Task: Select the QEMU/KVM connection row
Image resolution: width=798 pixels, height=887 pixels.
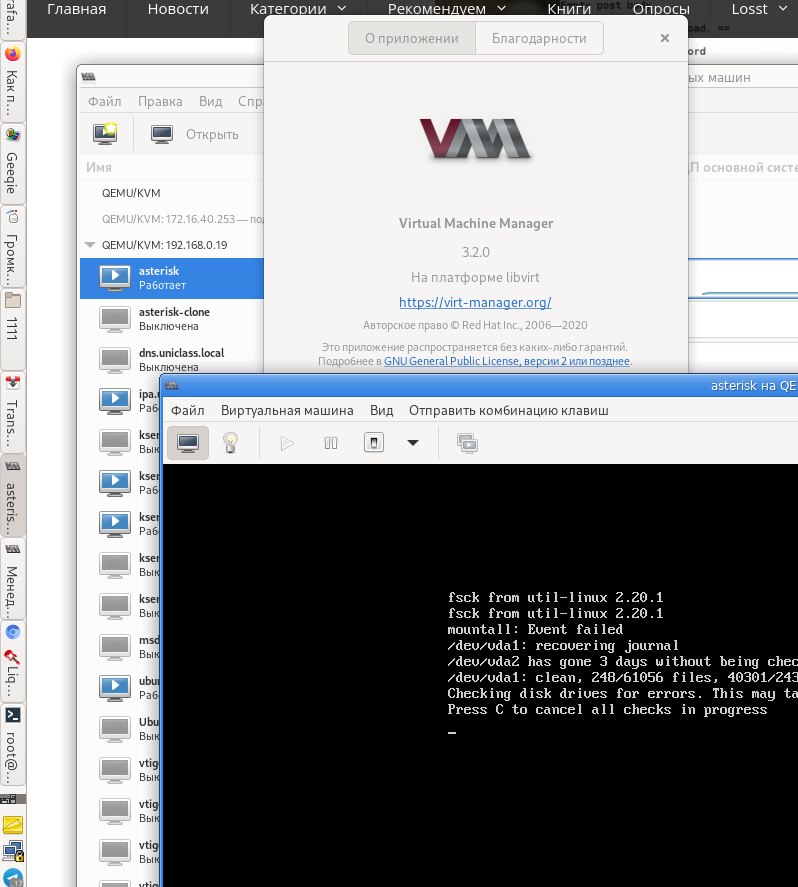Action: pos(172,193)
